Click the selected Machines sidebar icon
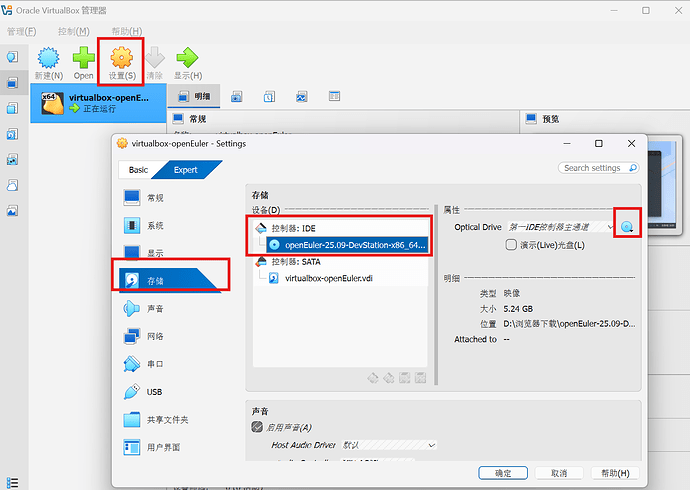This screenshot has height=490, width=690. (x=12, y=82)
